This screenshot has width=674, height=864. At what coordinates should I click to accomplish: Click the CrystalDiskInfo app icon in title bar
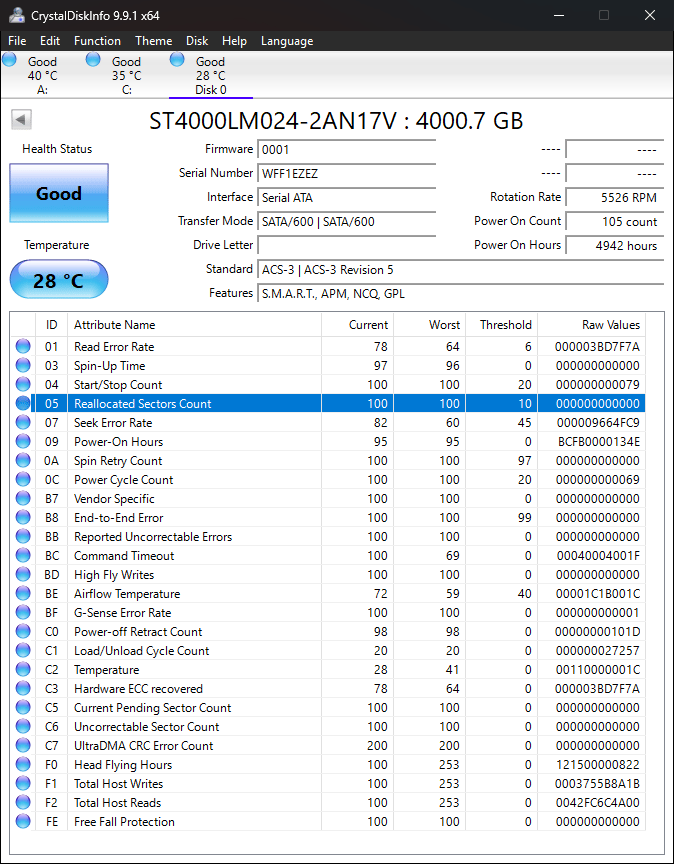tap(17, 15)
